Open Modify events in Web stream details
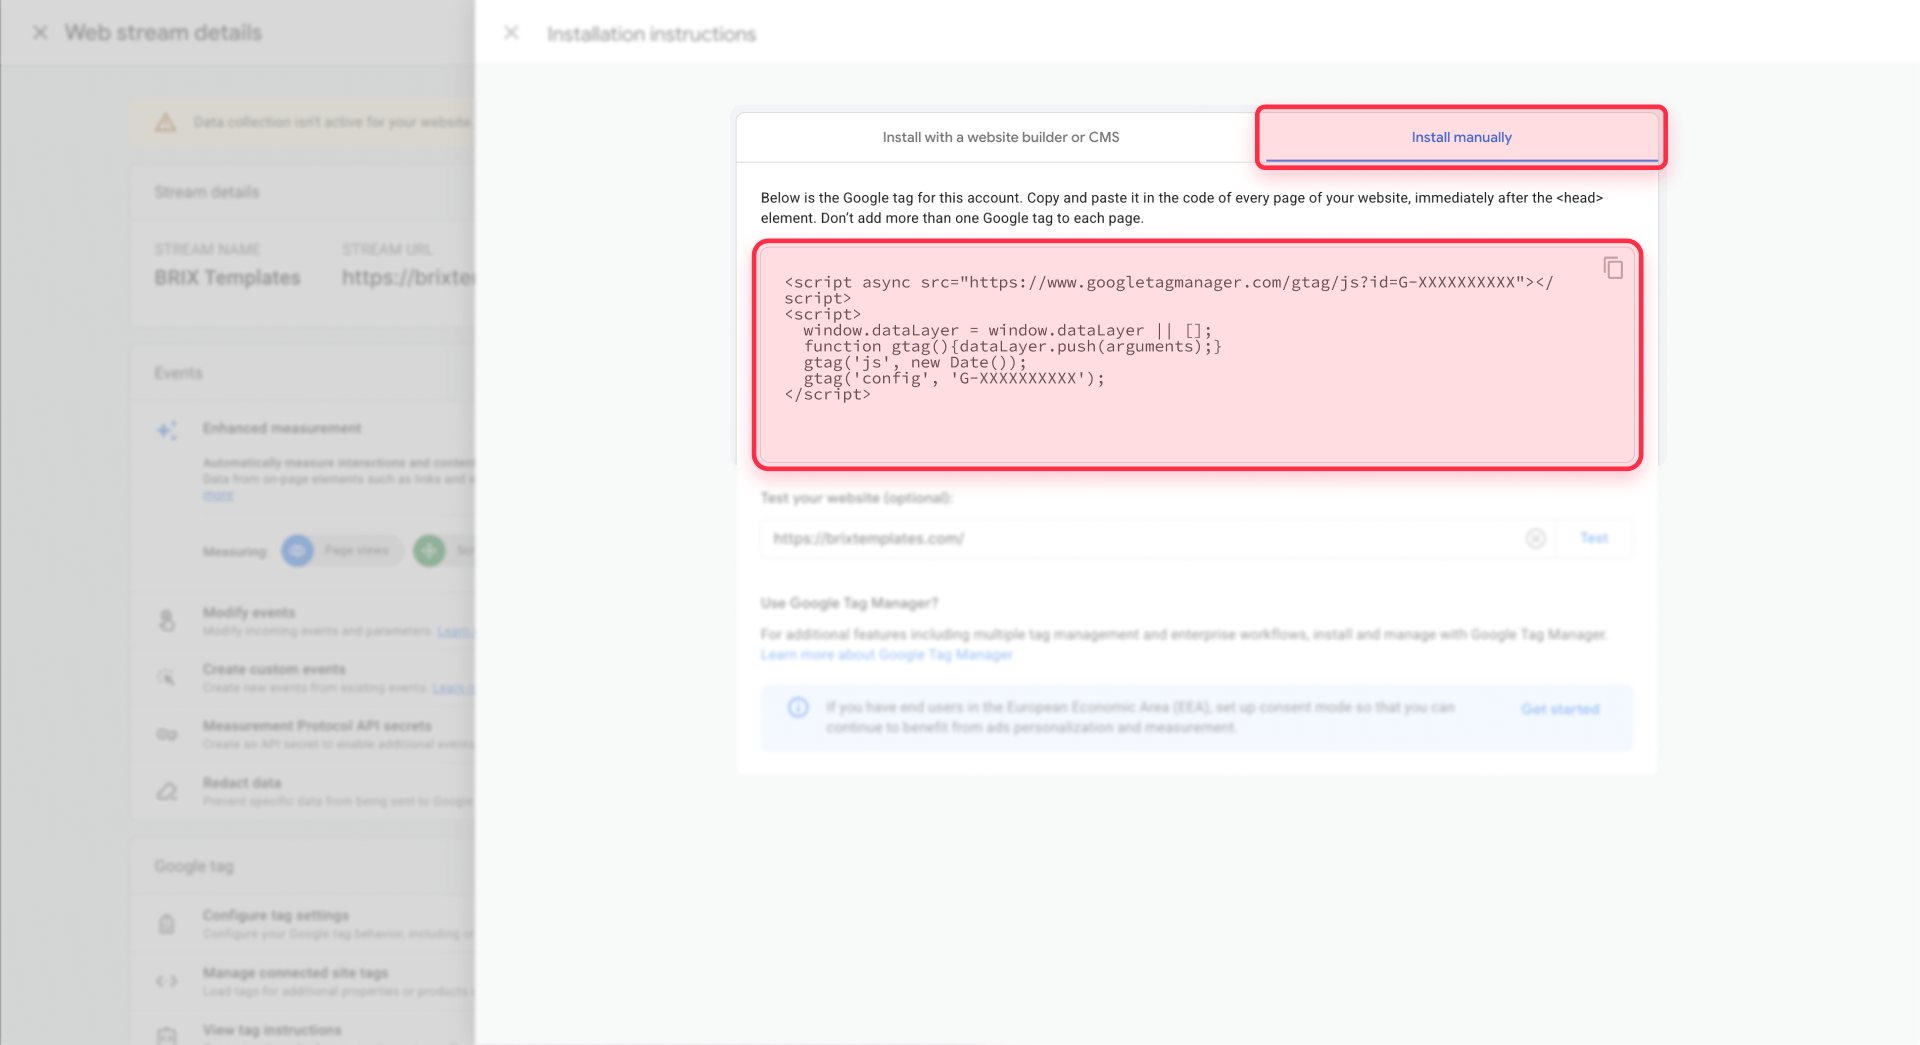The height and width of the screenshot is (1045, 1920). click(302, 621)
